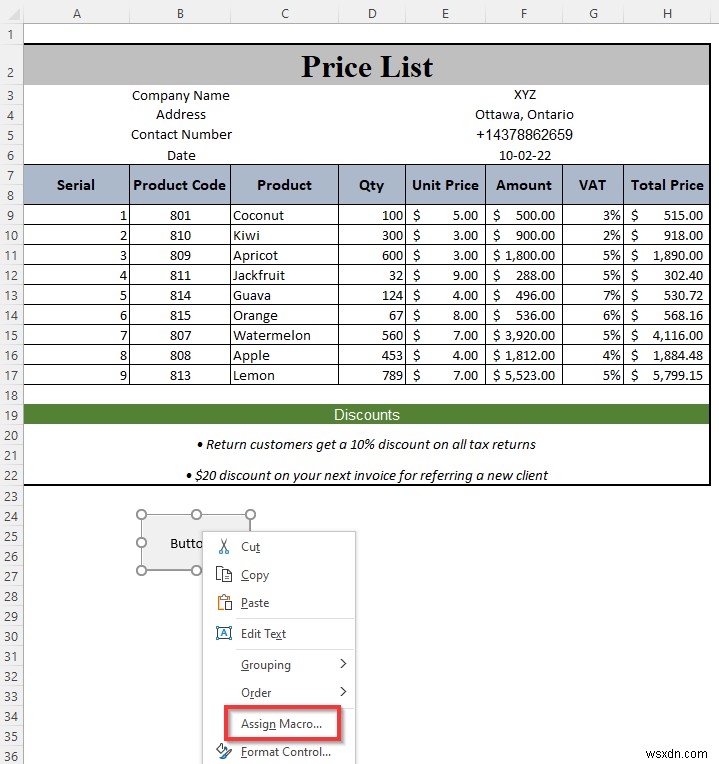
Task: Expand the Grouping submenu arrow
Action: [343, 664]
